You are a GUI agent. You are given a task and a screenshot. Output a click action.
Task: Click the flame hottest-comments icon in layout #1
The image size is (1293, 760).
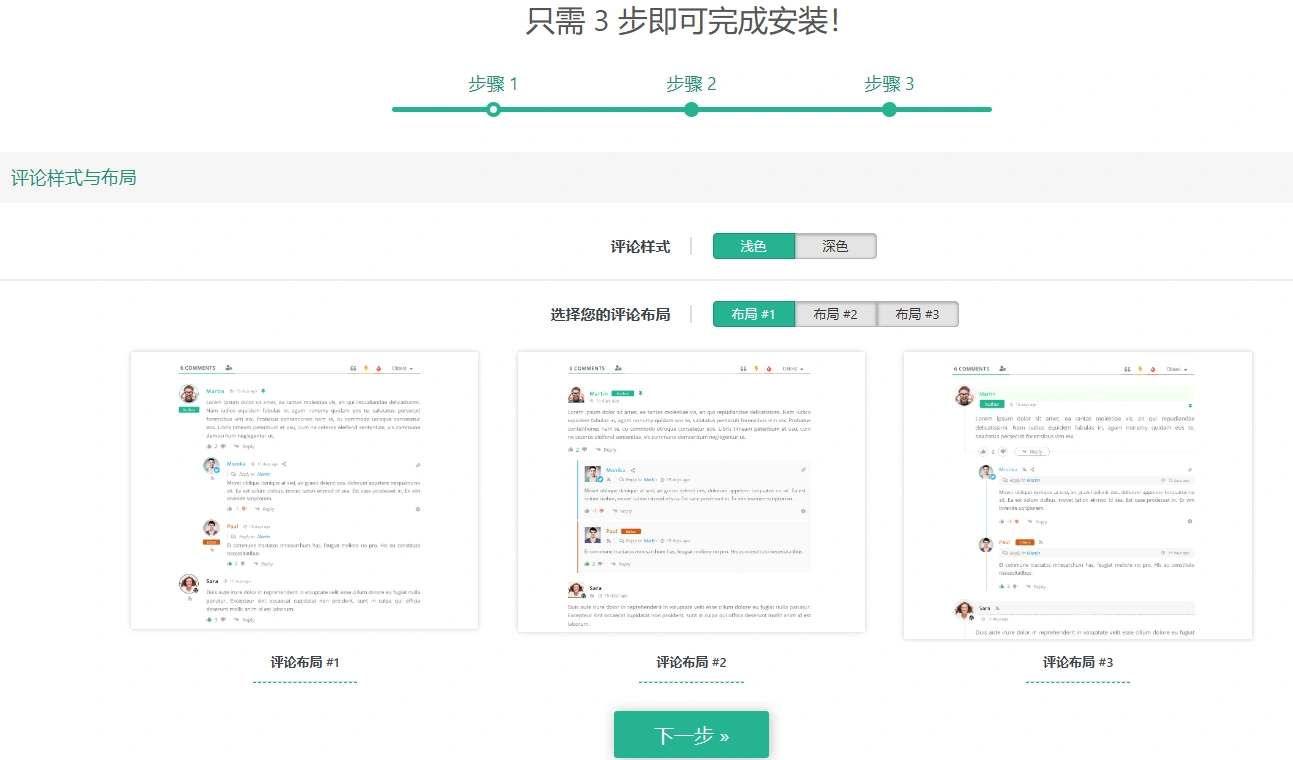click(x=379, y=368)
